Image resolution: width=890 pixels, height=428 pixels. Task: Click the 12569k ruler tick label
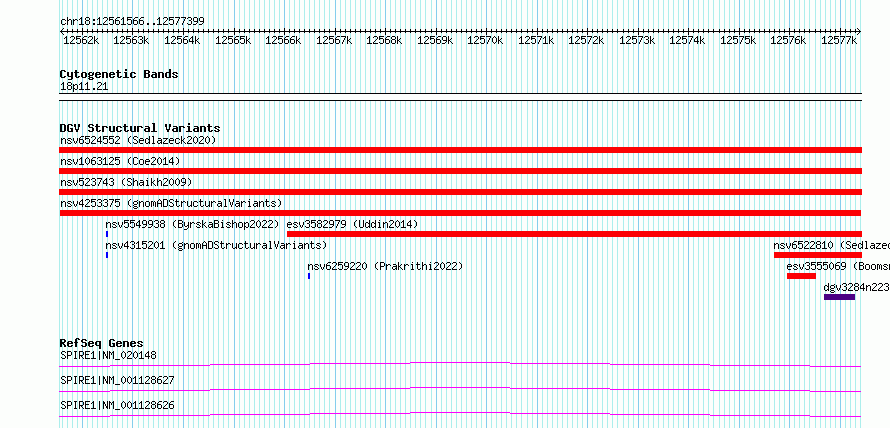pyautogui.click(x=435, y=40)
